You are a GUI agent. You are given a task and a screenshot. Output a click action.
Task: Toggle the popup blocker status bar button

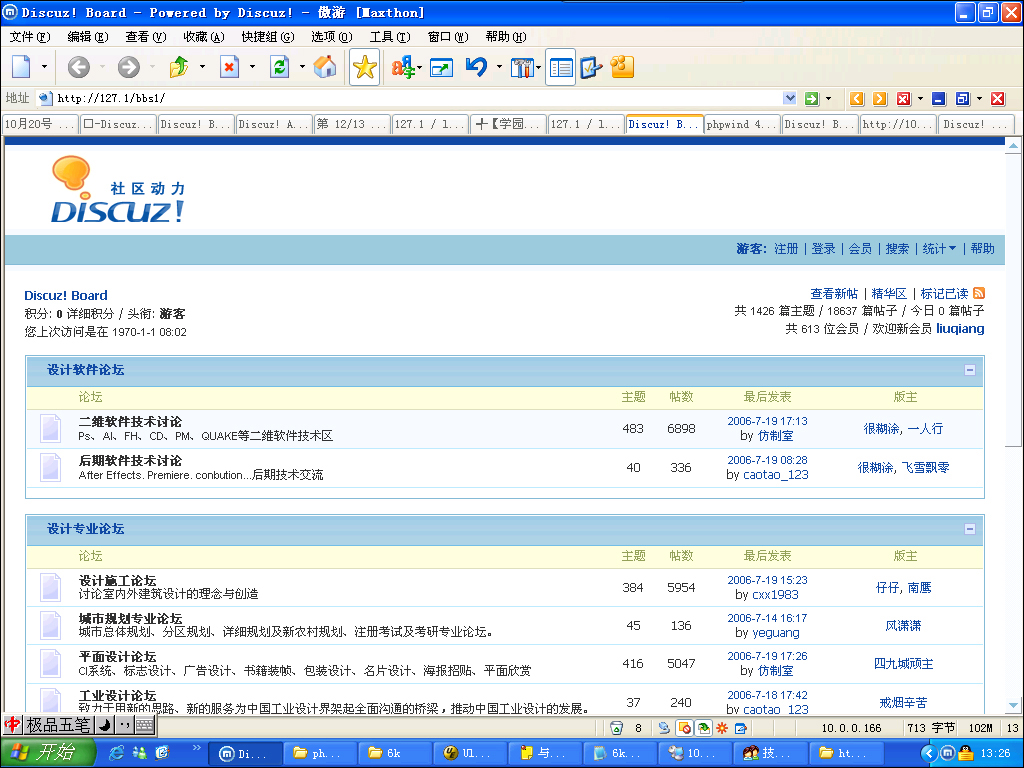click(684, 728)
